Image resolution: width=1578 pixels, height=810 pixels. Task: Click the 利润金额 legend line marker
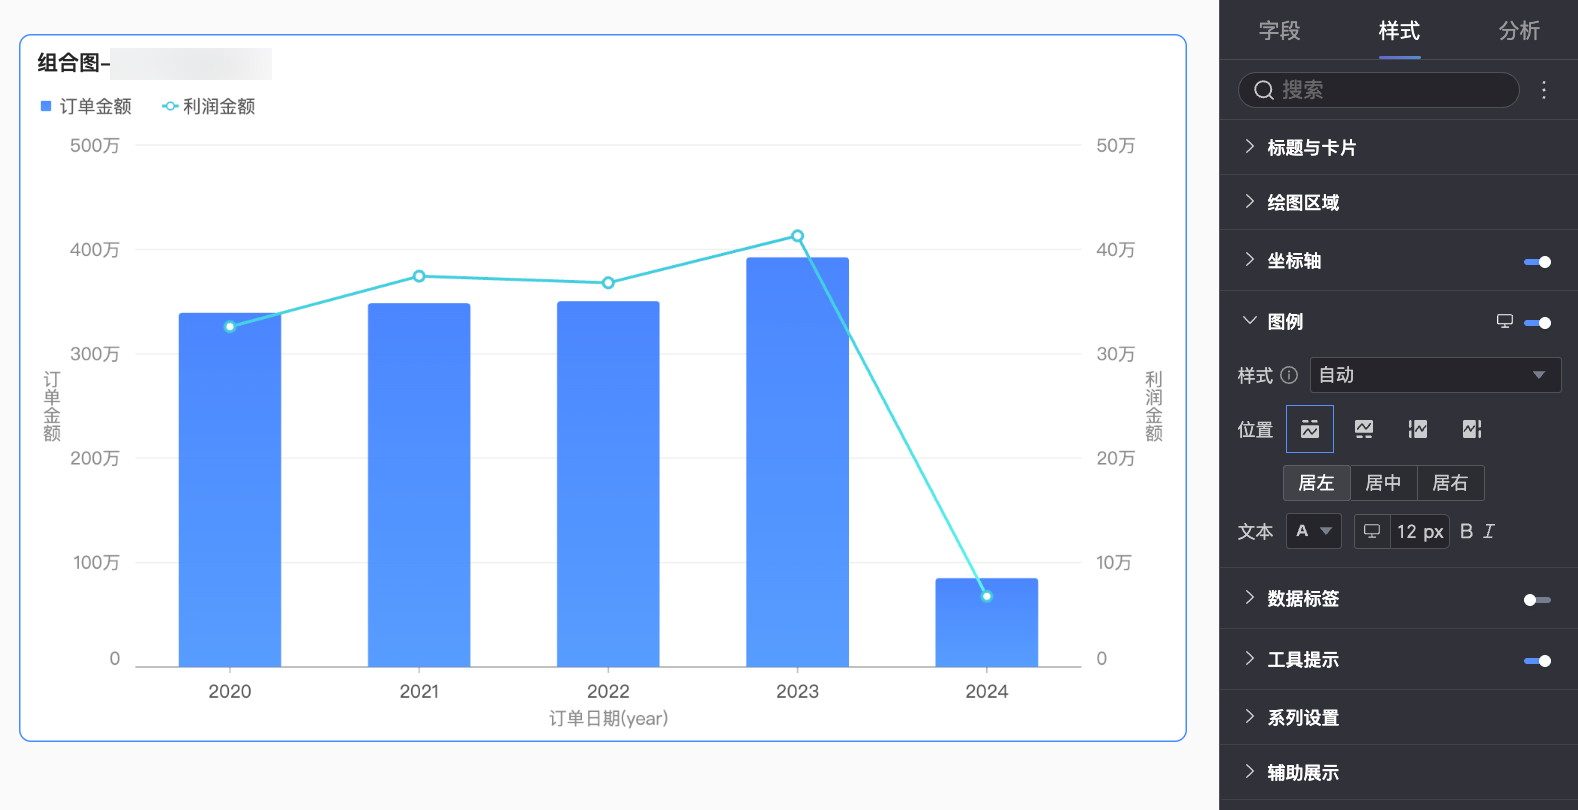[170, 106]
